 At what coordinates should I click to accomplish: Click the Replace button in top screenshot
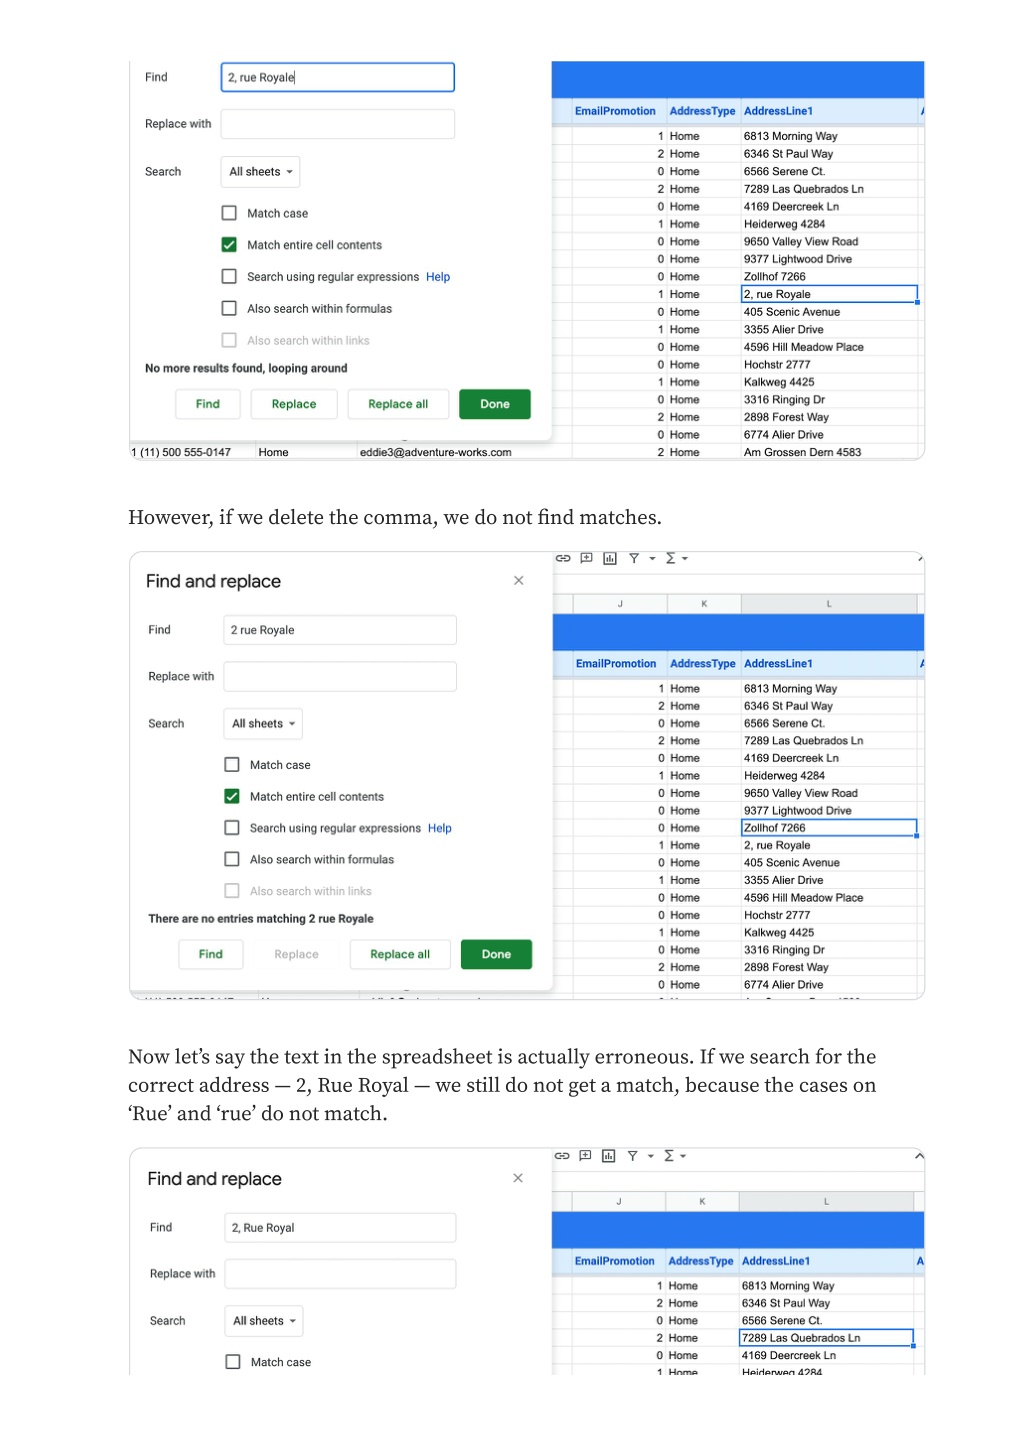[294, 404]
